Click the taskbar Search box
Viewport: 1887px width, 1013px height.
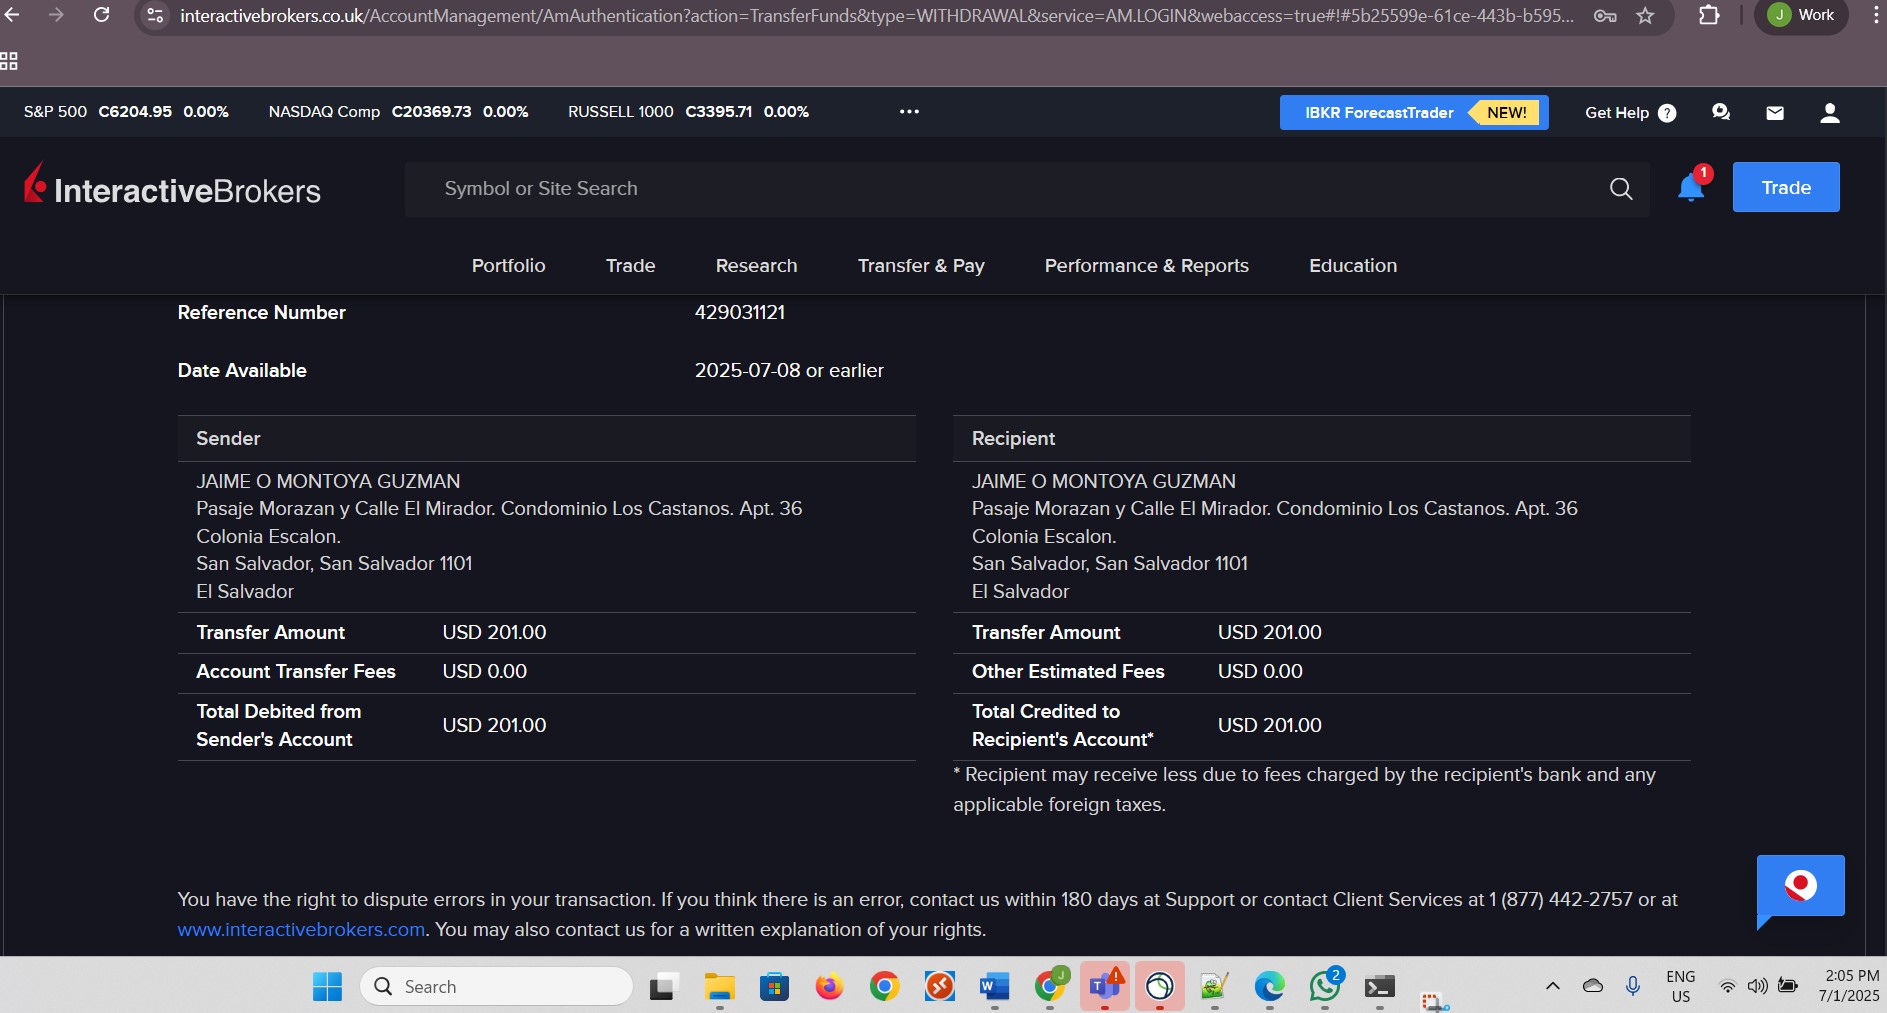pos(496,987)
